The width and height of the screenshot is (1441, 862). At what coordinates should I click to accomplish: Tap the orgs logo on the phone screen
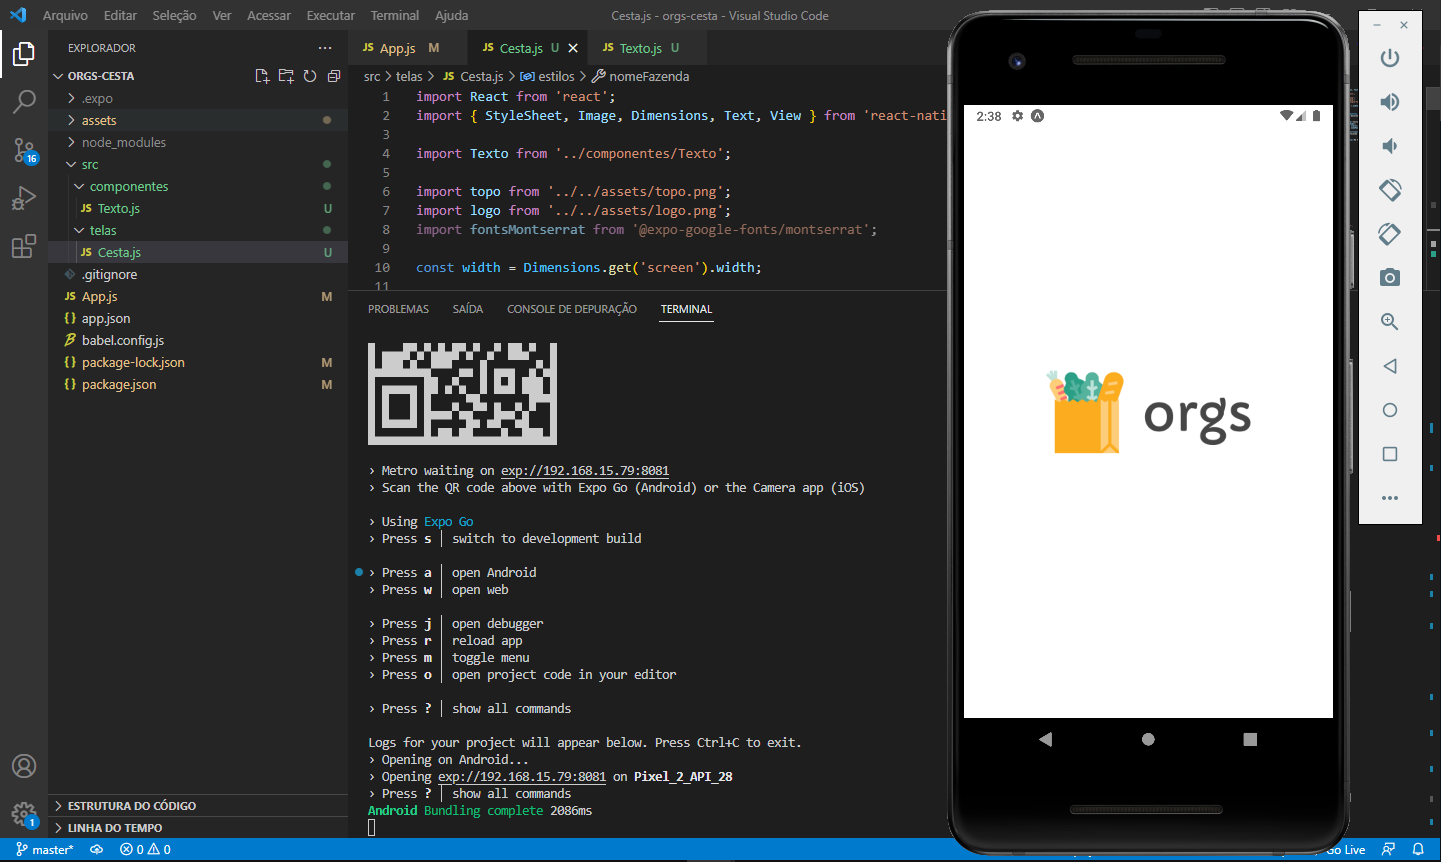pos(1148,412)
